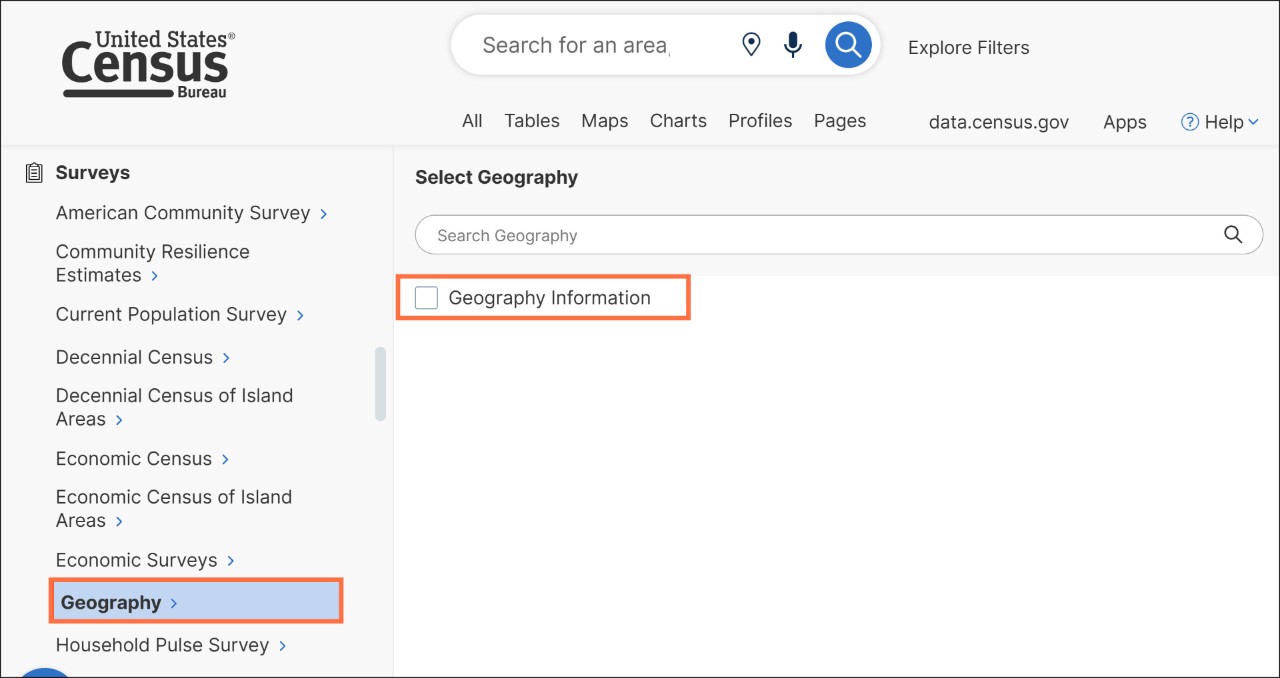Select the Geography filter in Surveys list
This screenshot has height=678, width=1280.
point(112,601)
